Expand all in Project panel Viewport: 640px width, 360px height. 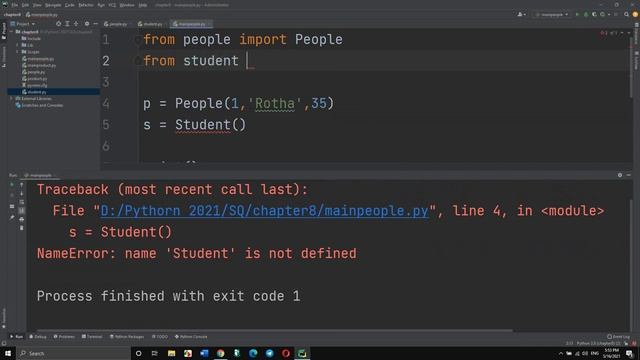pos(67,24)
